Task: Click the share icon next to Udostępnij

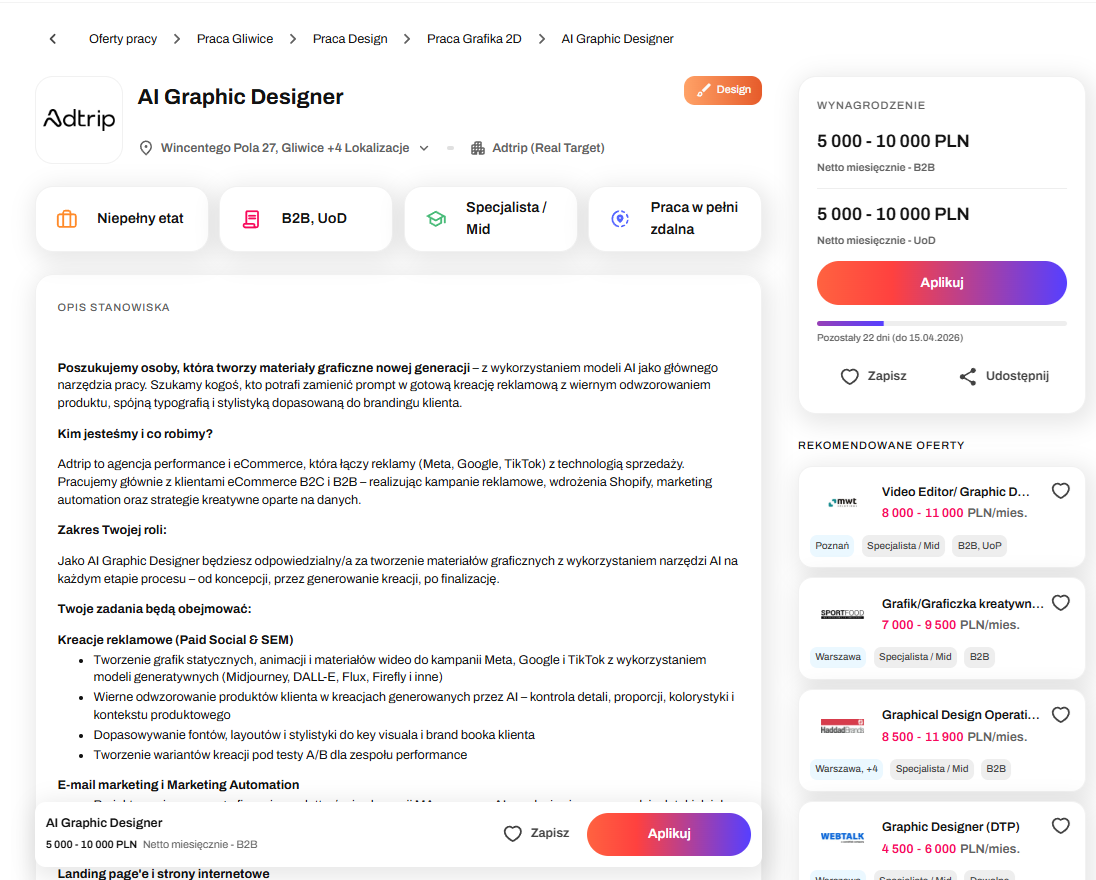Action: (x=967, y=377)
